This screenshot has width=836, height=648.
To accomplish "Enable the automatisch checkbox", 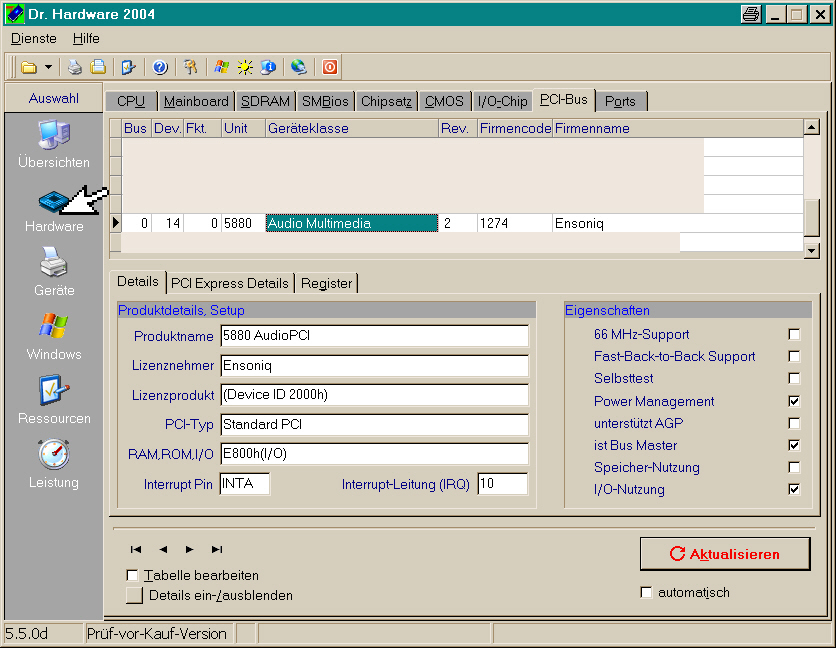I will (x=646, y=593).
